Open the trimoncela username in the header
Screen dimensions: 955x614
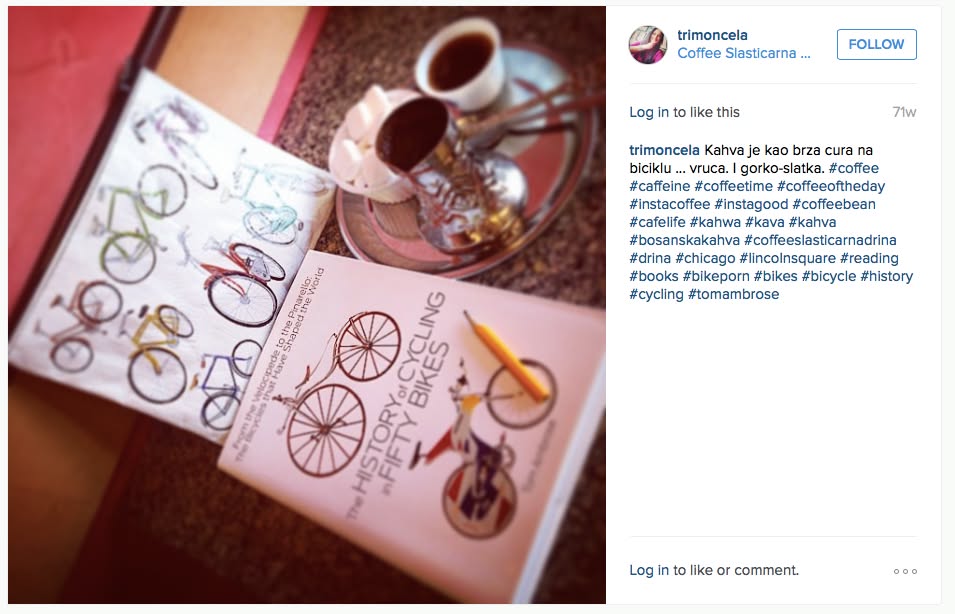point(712,35)
